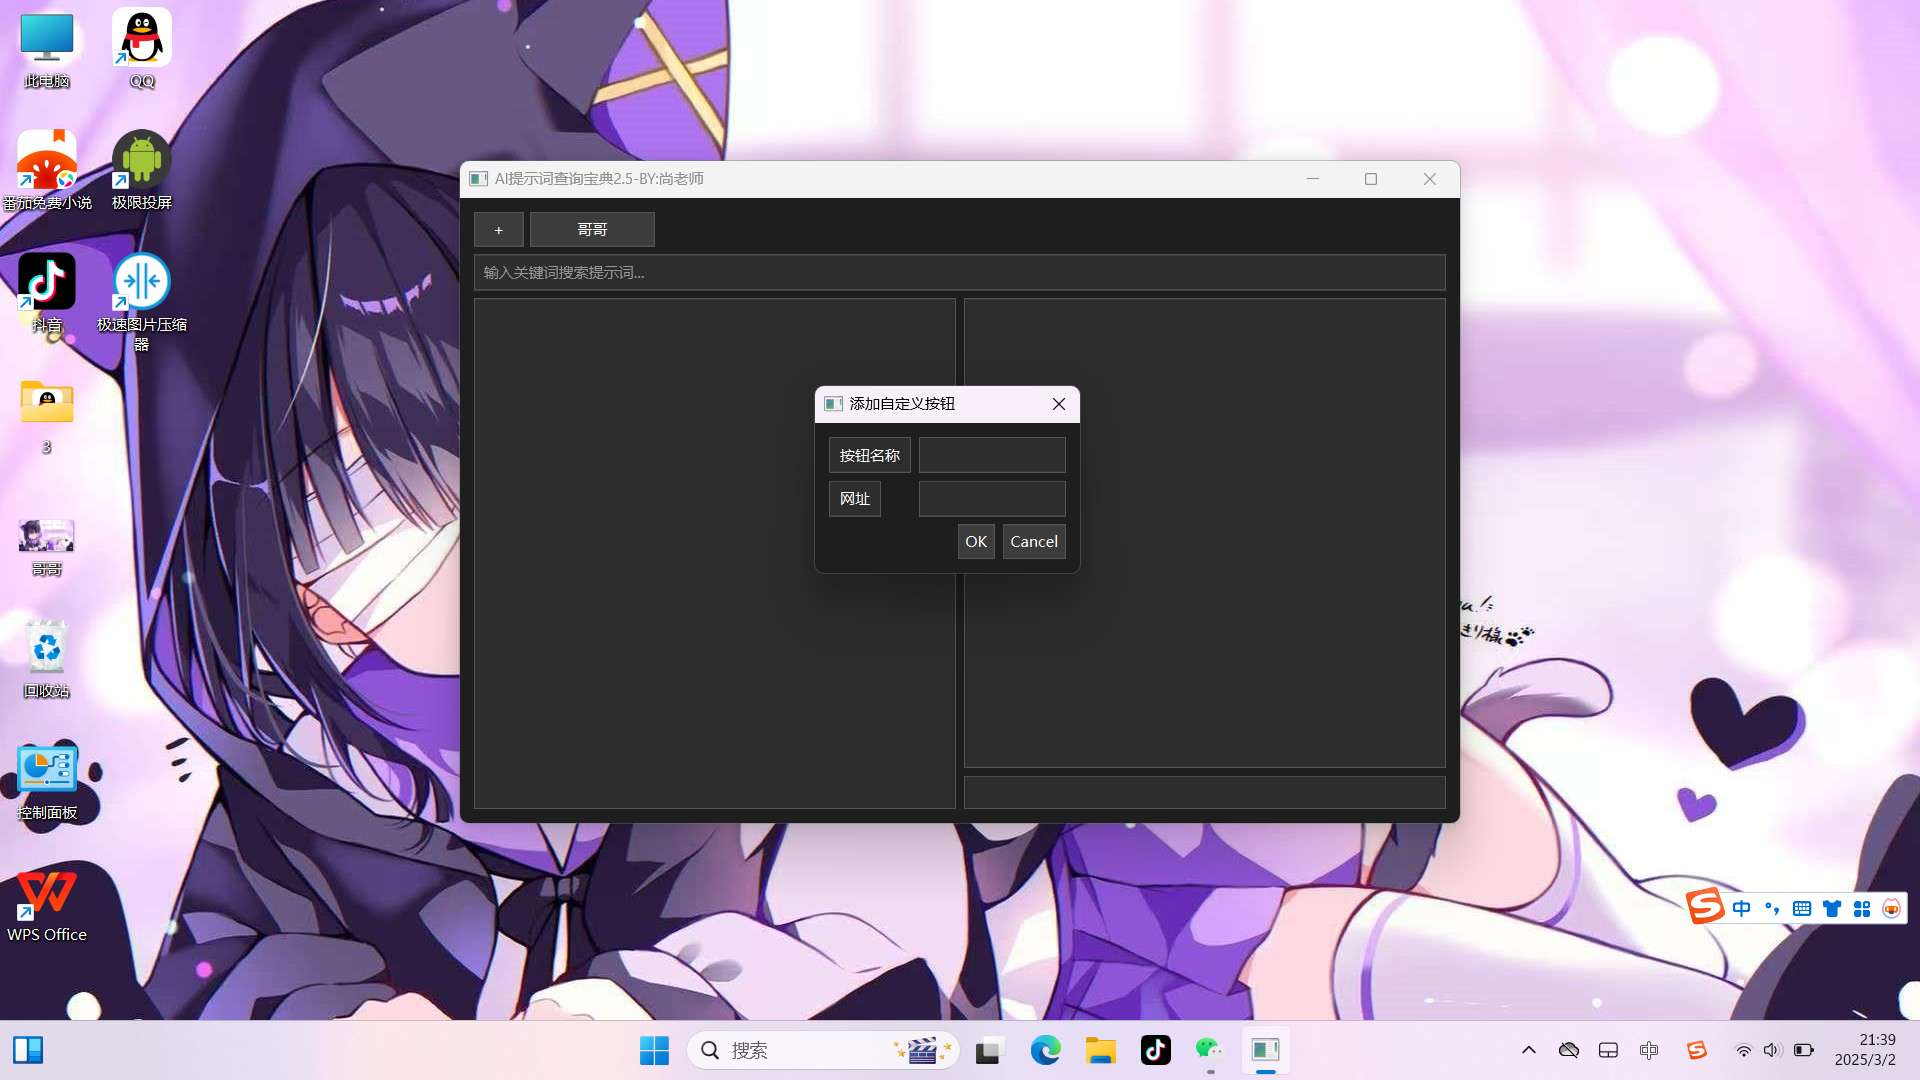Open the 哥哥 image file on desktop
The width and height of the screenshot is (1920, 1080).
point(47,547)
